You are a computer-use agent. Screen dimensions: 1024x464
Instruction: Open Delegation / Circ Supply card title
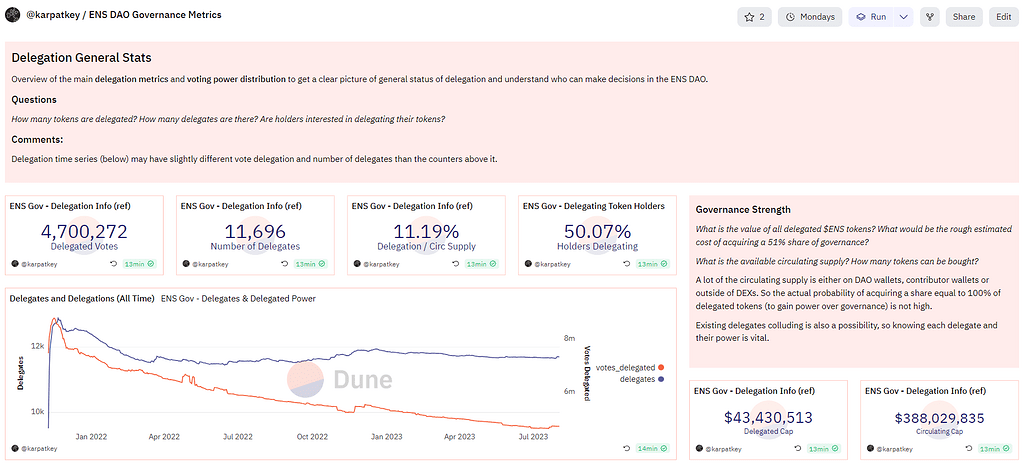(412, 206)
